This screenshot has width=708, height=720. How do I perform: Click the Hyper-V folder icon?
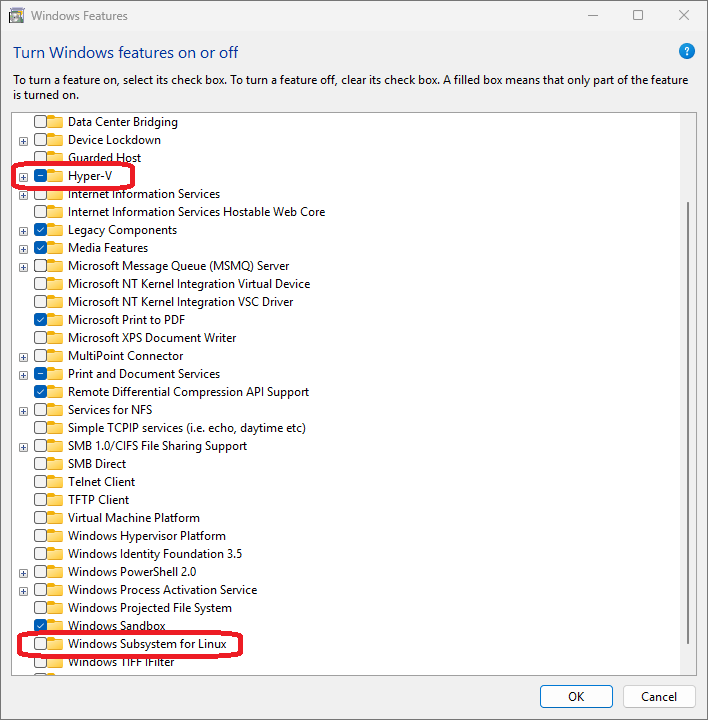pyautogui.click(x=55, y=176)
